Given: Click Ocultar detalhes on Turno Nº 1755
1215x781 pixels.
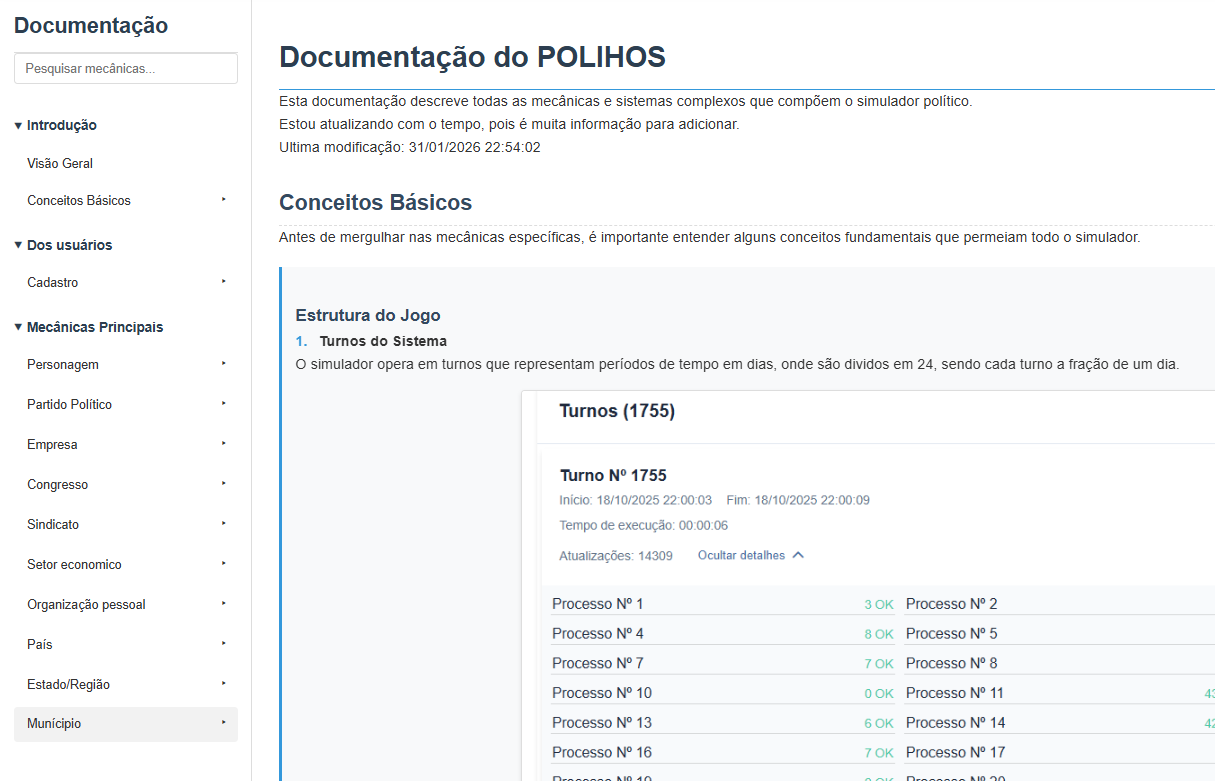Looking at the screenshot, I should click(x=744, y=555).
